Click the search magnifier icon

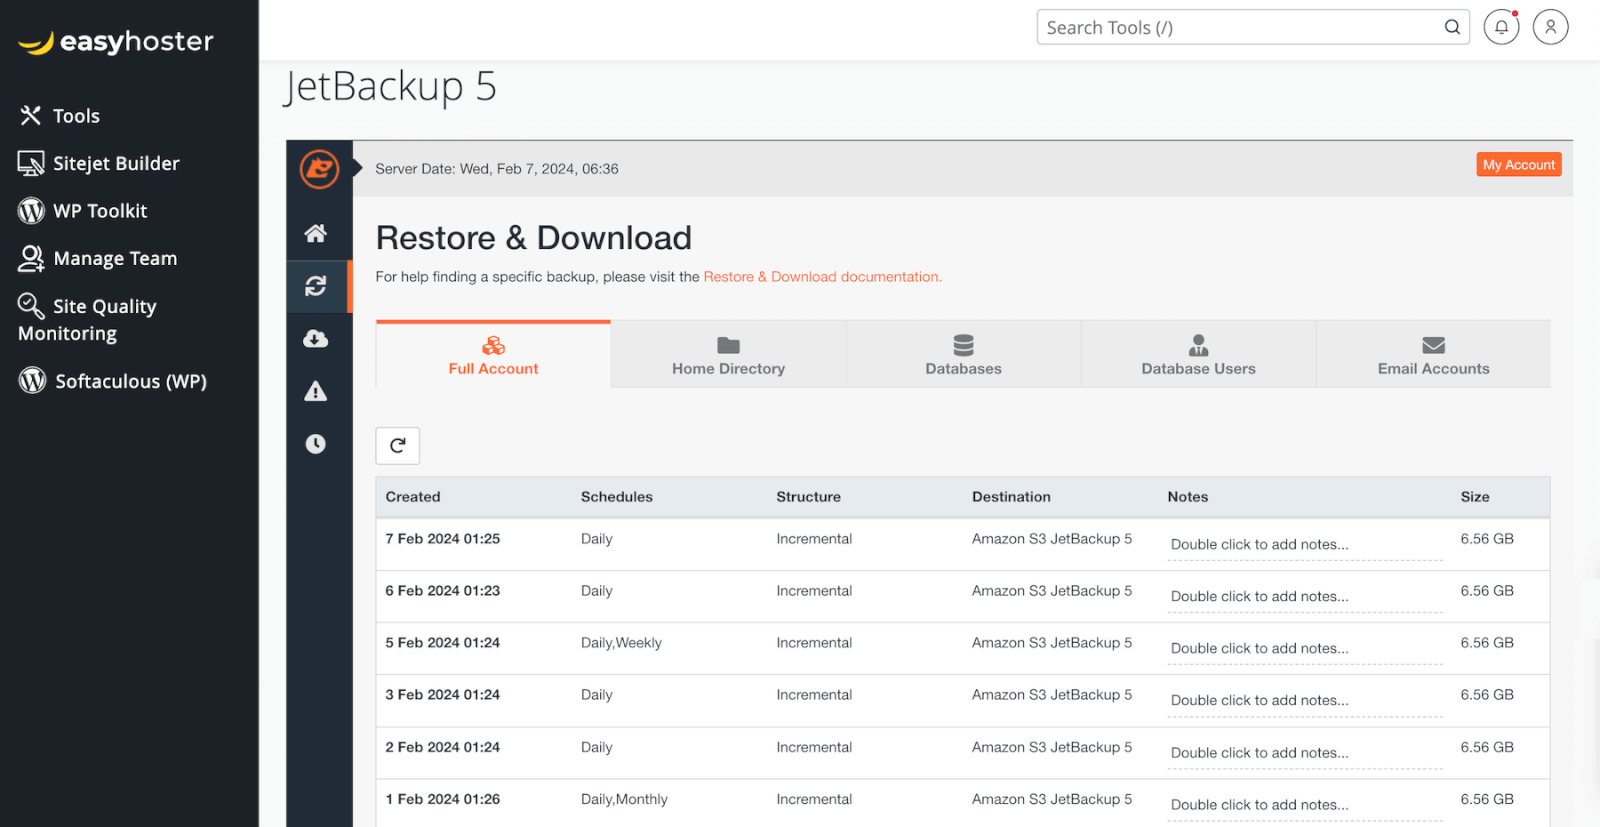click(1452, 27)
